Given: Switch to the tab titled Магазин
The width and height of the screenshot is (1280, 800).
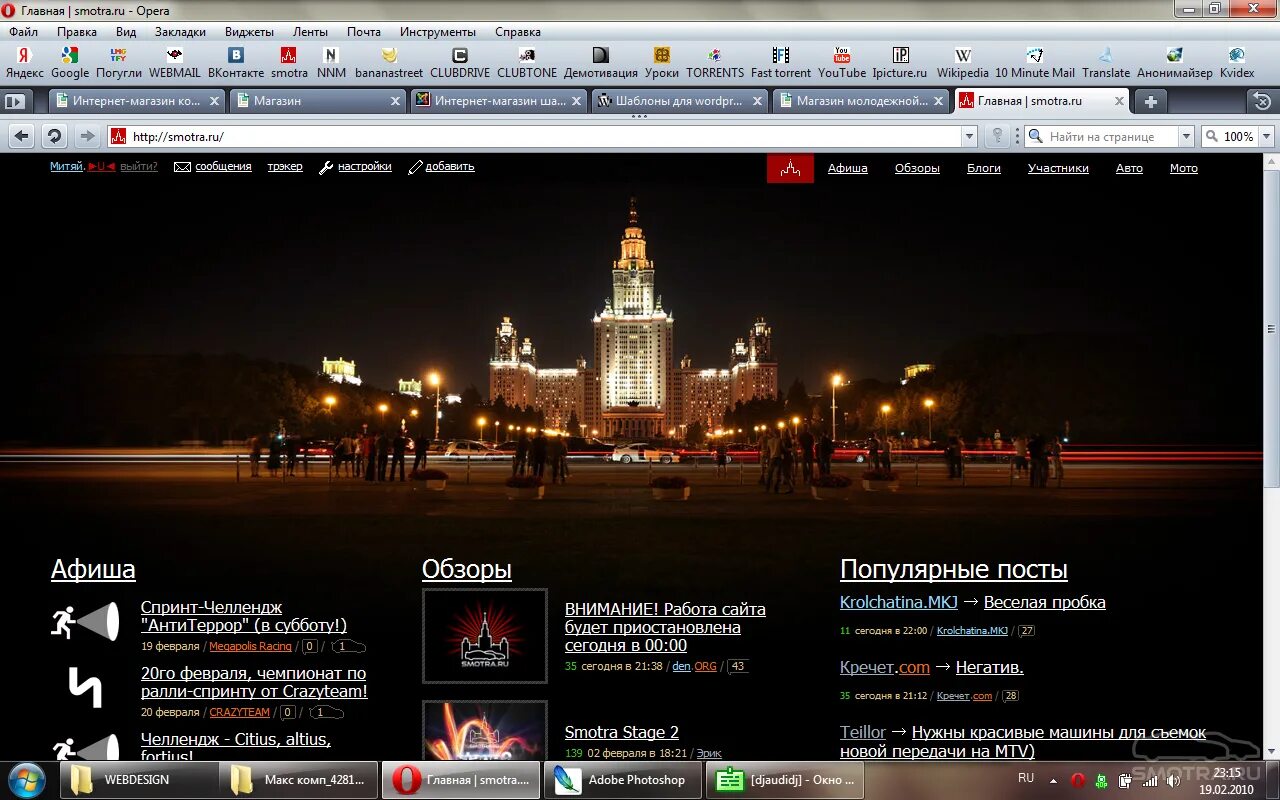Looking at the screenshot, I should 316,101.
